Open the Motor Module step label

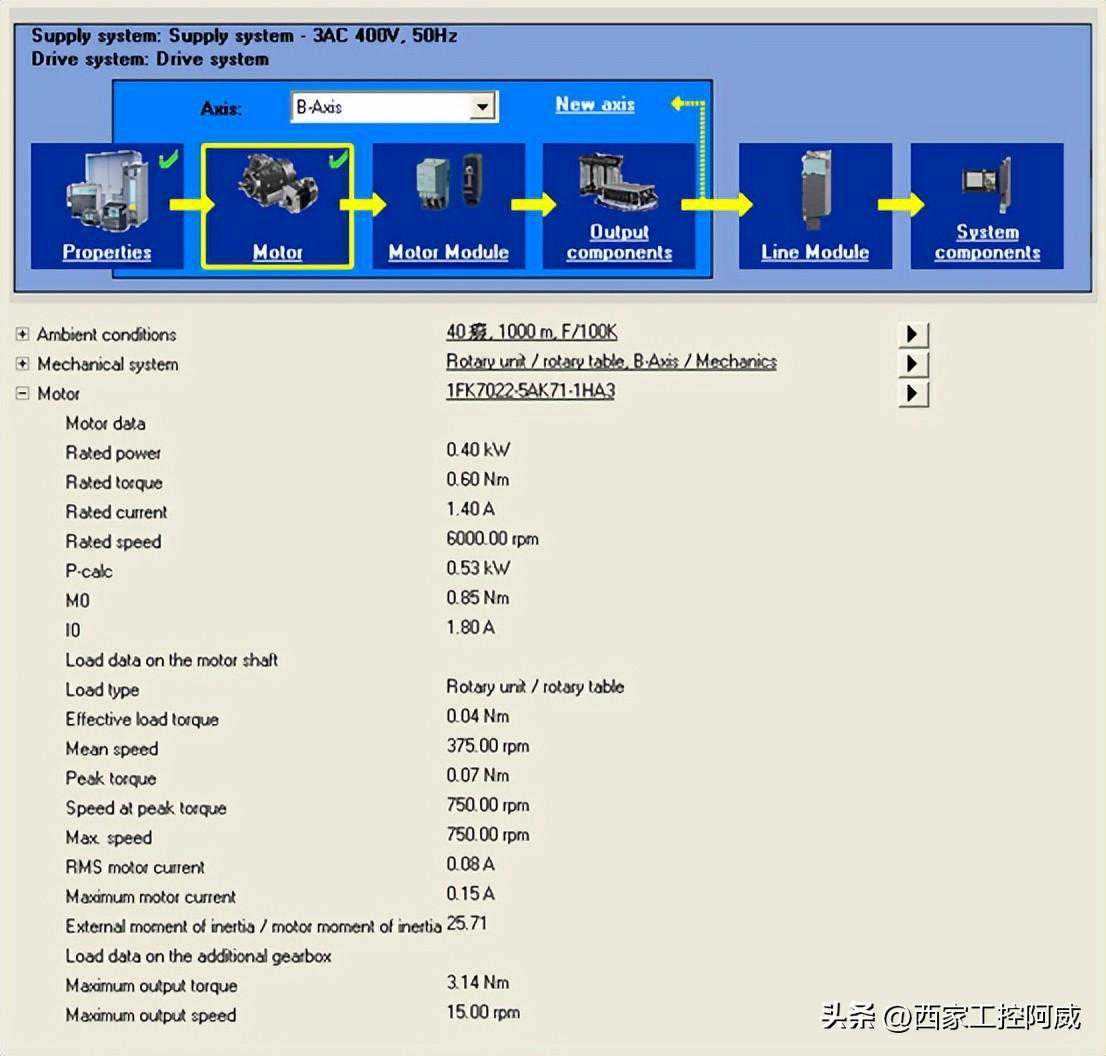point(448,253)
